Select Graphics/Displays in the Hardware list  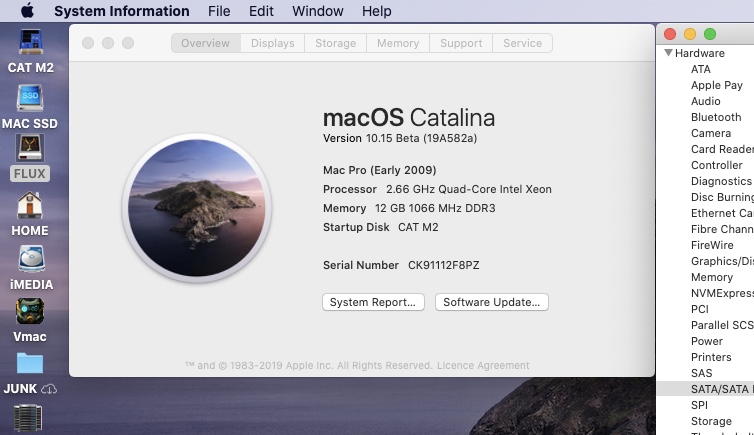click(x=722, y=261)
